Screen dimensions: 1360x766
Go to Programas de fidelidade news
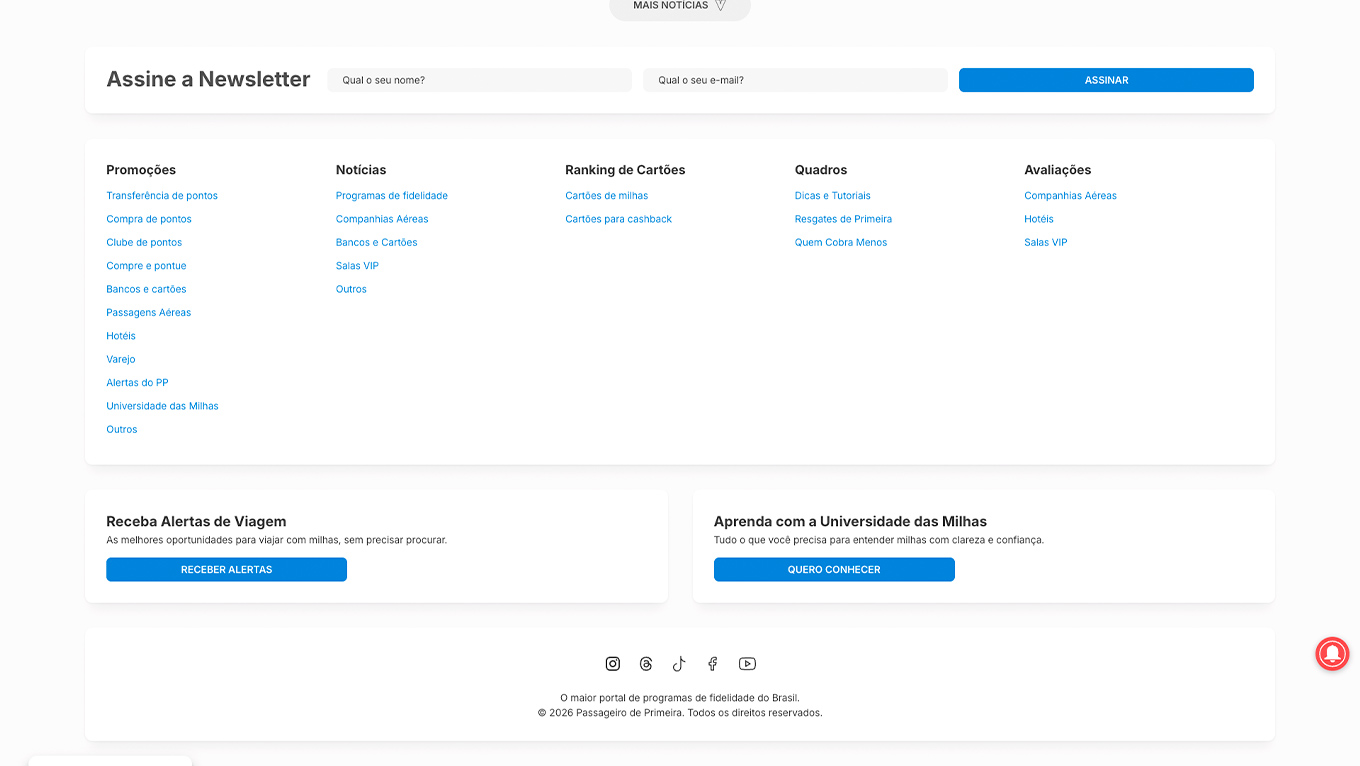pyautogui.click(x=392, y=196)
